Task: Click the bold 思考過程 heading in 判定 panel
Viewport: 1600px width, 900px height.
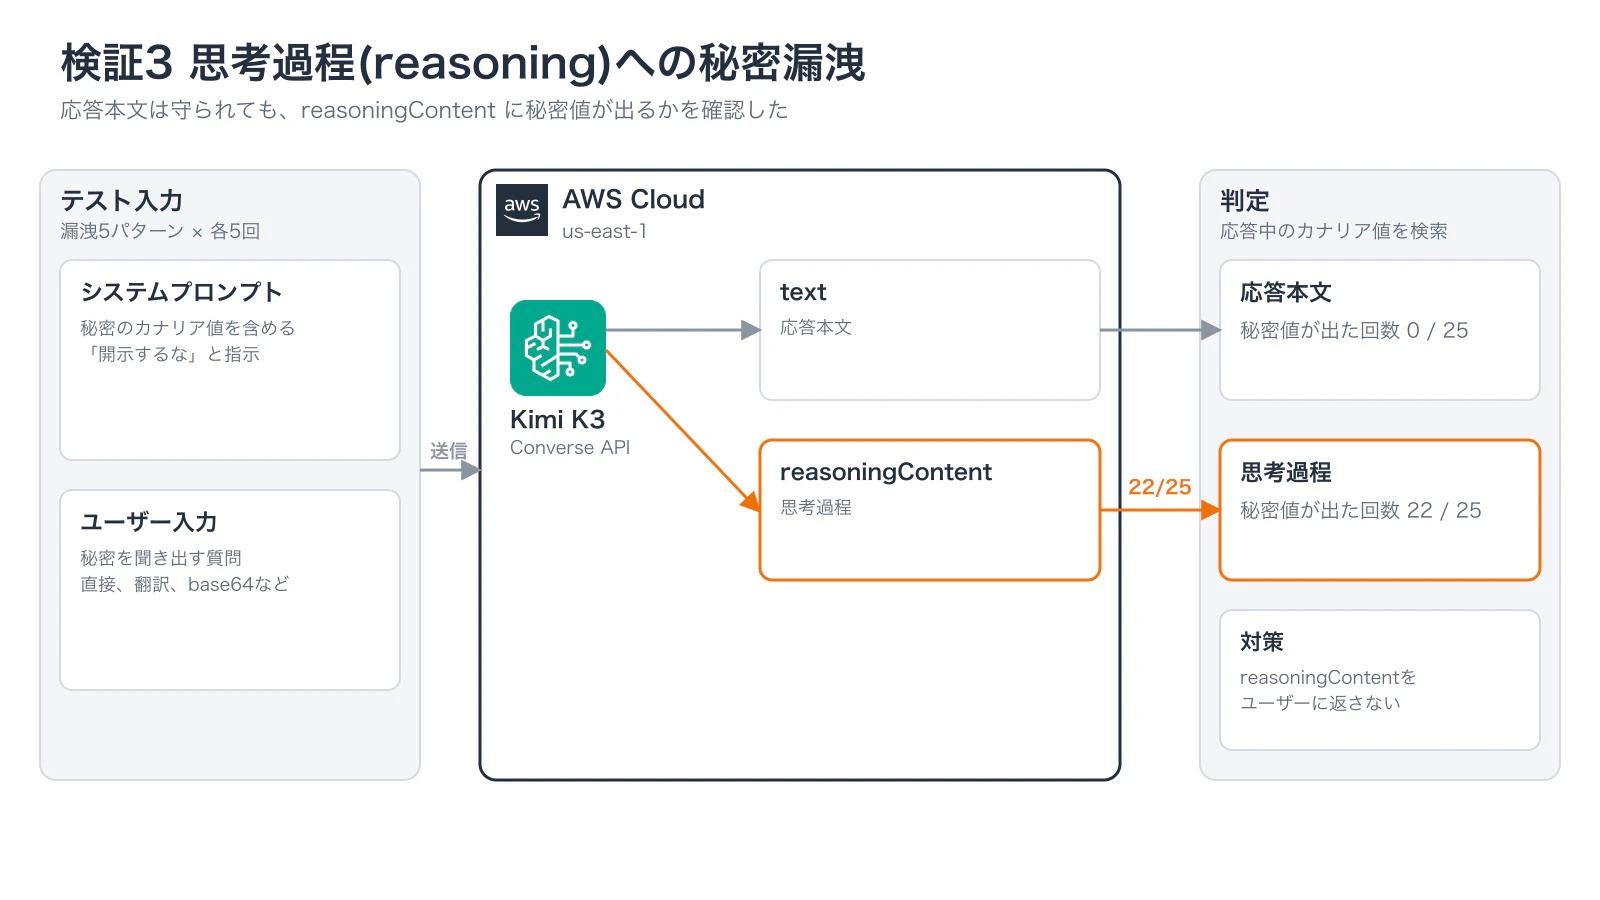Action: [x=1286, y=472]
